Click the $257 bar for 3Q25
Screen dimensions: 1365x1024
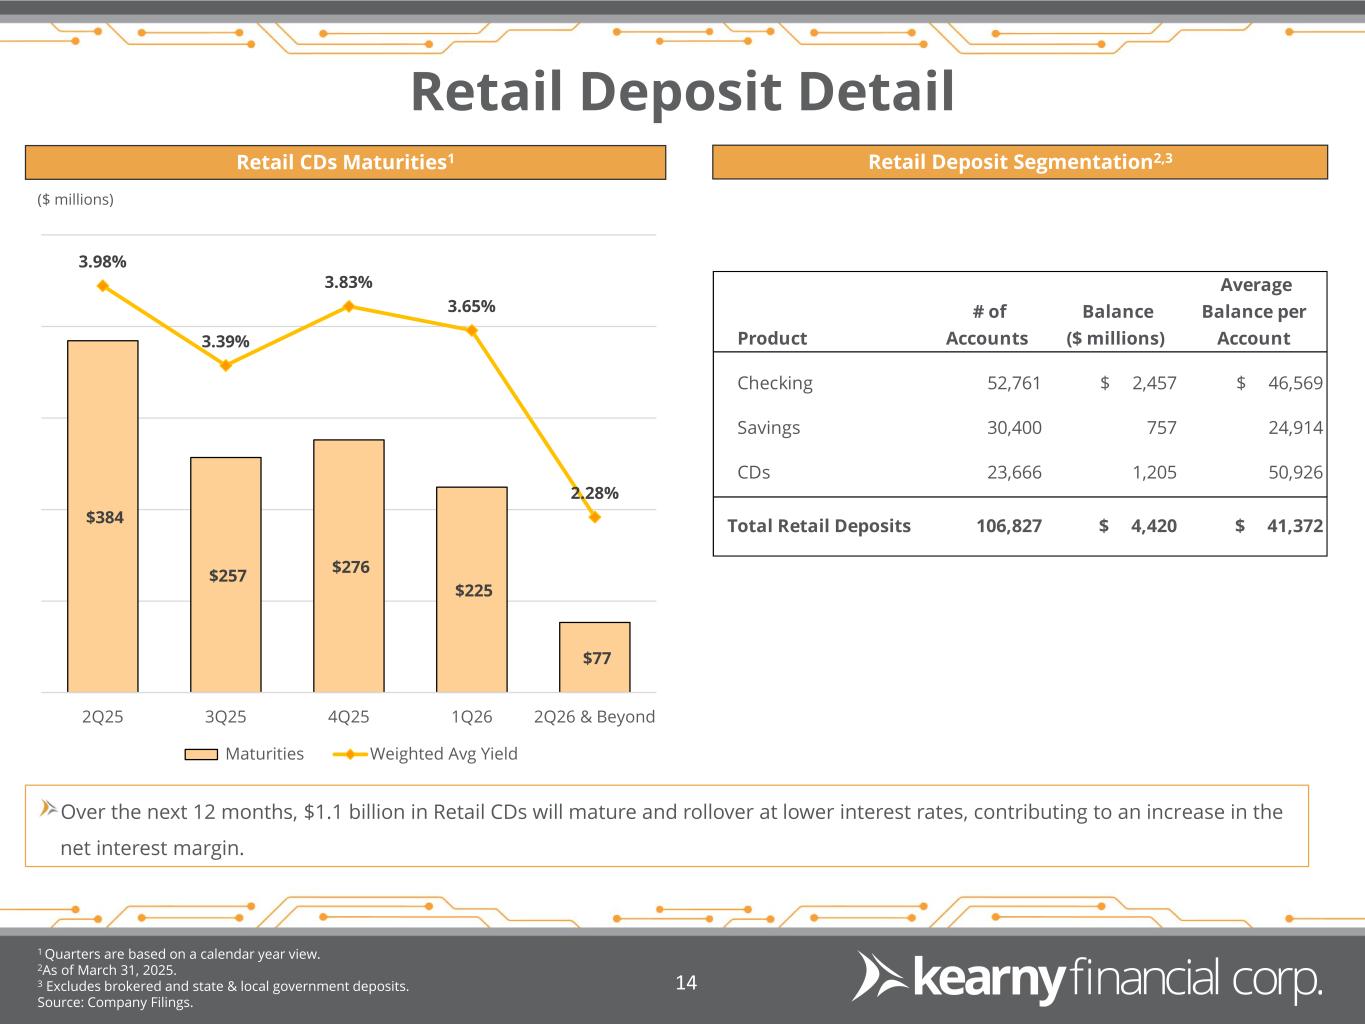click(226, 574)
